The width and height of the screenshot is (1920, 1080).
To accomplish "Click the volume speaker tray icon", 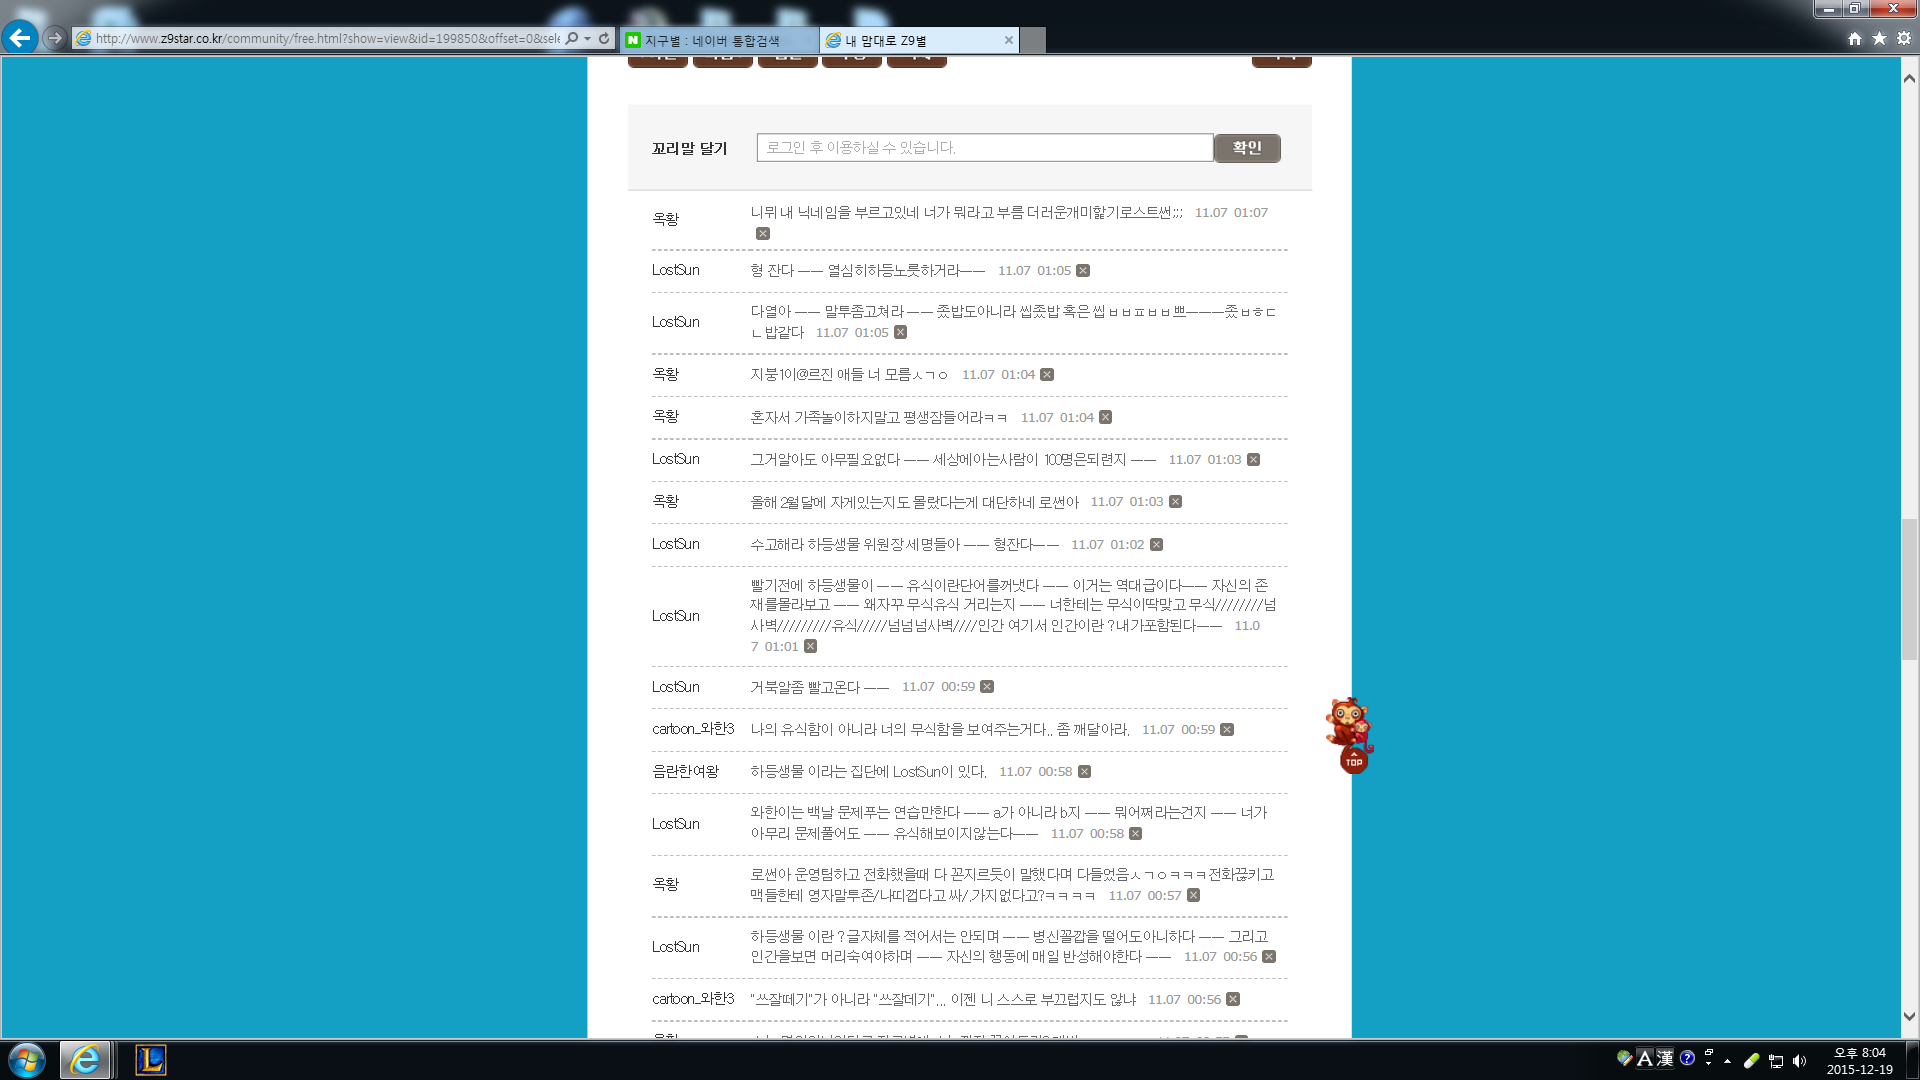I will 1800,1061.
